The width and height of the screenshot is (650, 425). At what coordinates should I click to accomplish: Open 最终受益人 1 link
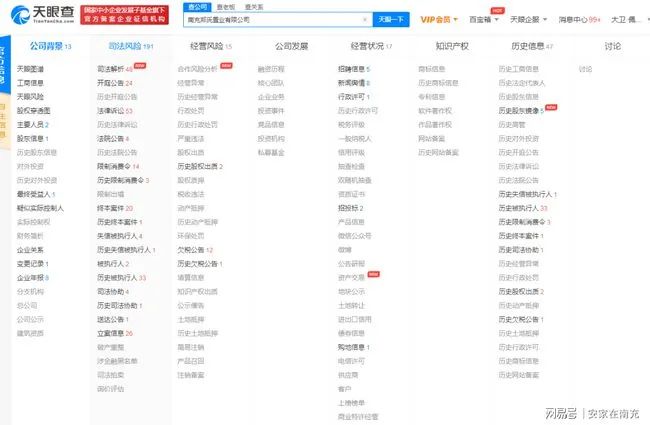coord(36,194)
